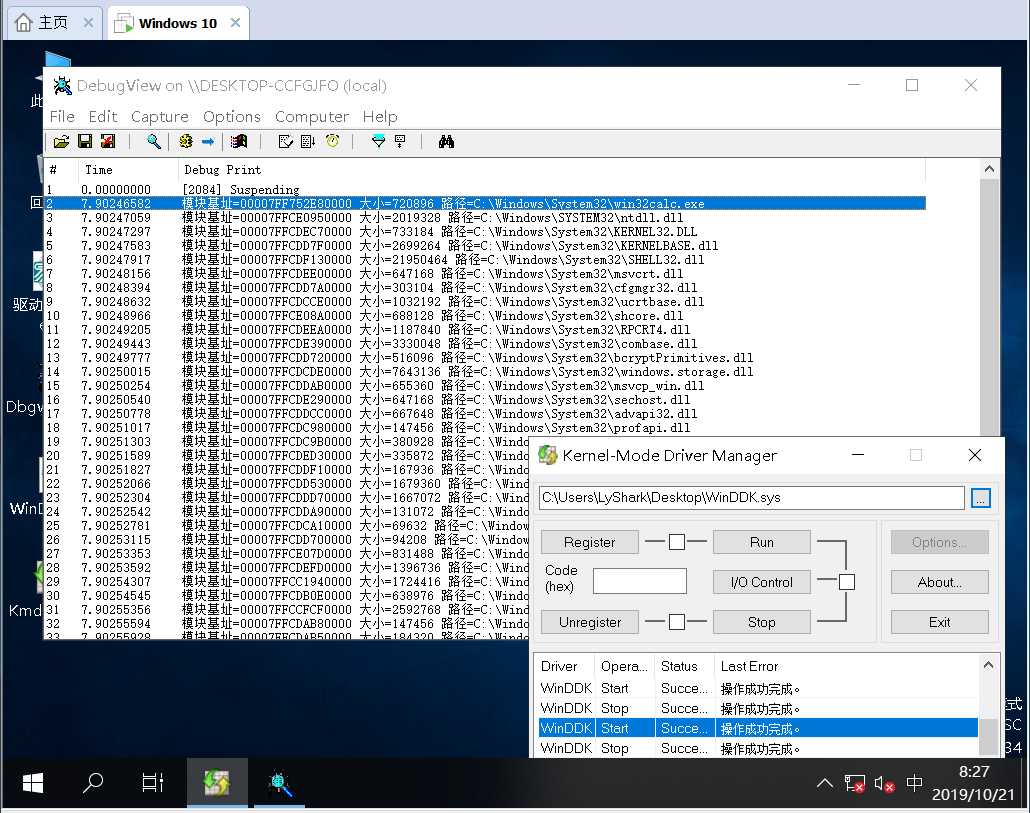Toggle the checkbox next to Unregister button
This screenshot has width=1030, height=813.
pyautogui.click(x=677, y=622)
